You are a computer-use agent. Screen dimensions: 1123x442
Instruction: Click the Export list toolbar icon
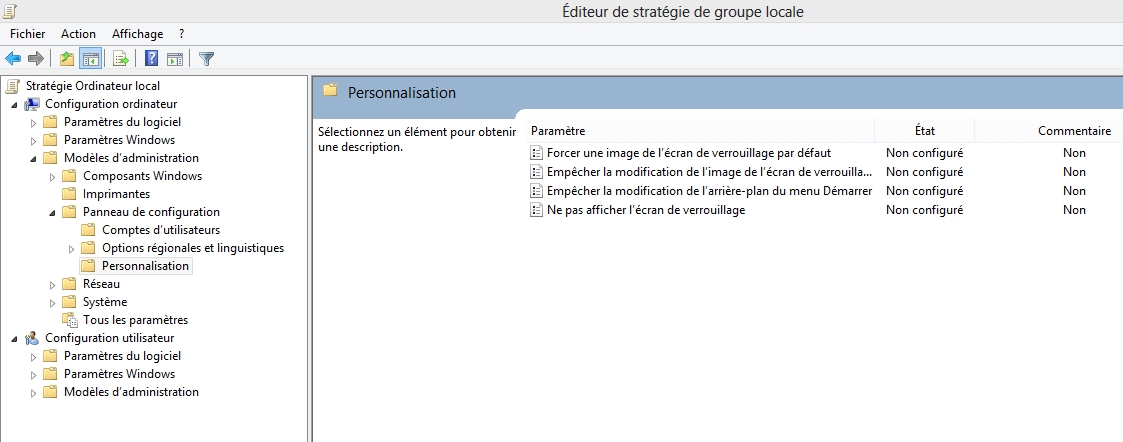point(121,59)
